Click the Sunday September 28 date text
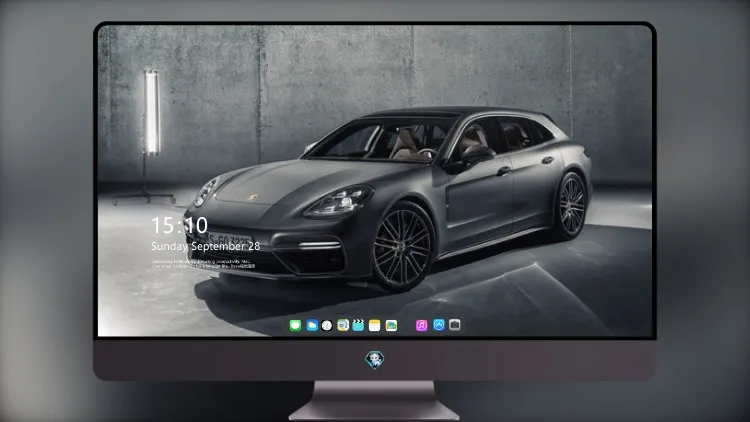Viewport: 750px width, 422px height. tap(206, 246)
